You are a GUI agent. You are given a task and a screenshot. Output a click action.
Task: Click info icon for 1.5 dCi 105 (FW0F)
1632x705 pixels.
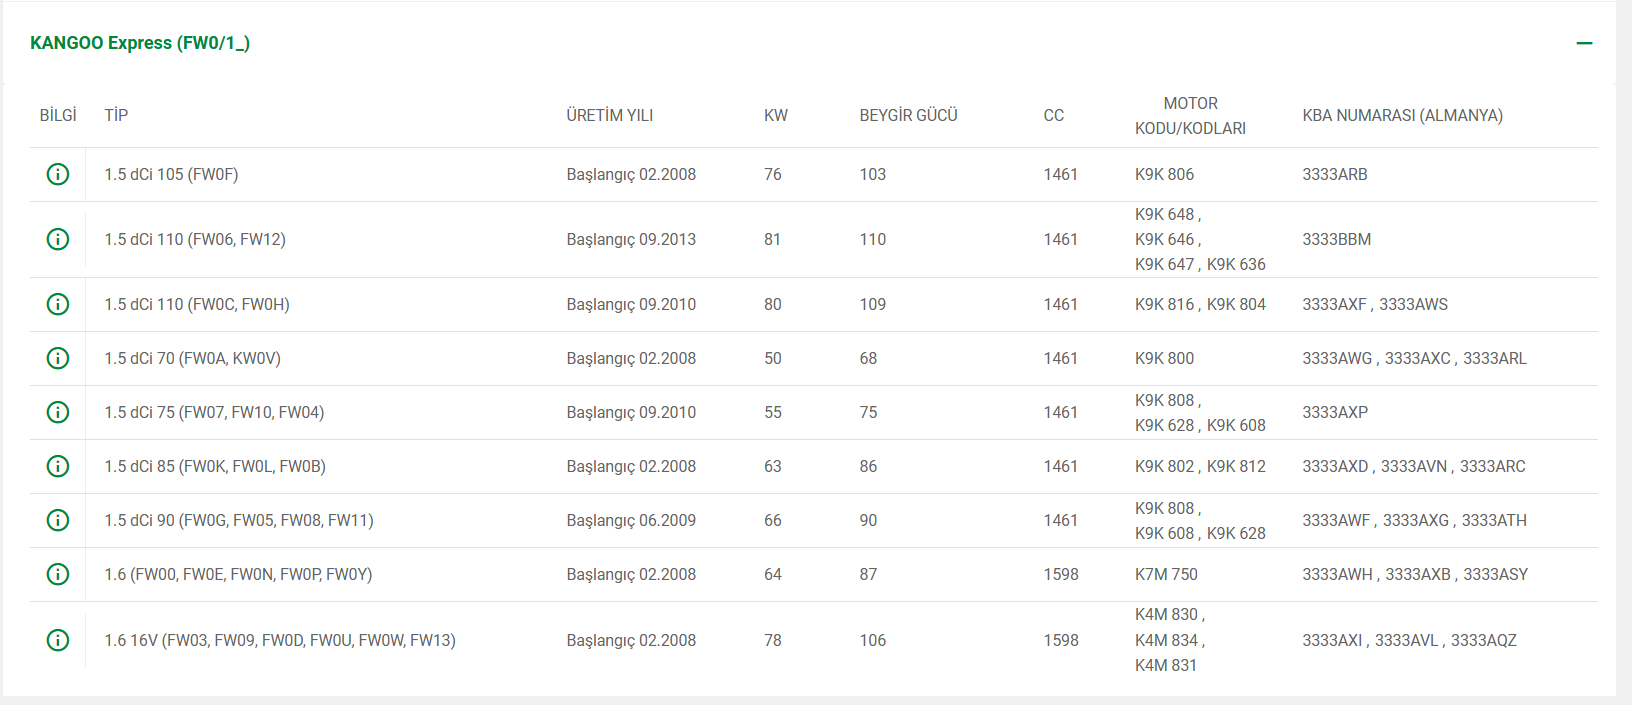point(58,174)
